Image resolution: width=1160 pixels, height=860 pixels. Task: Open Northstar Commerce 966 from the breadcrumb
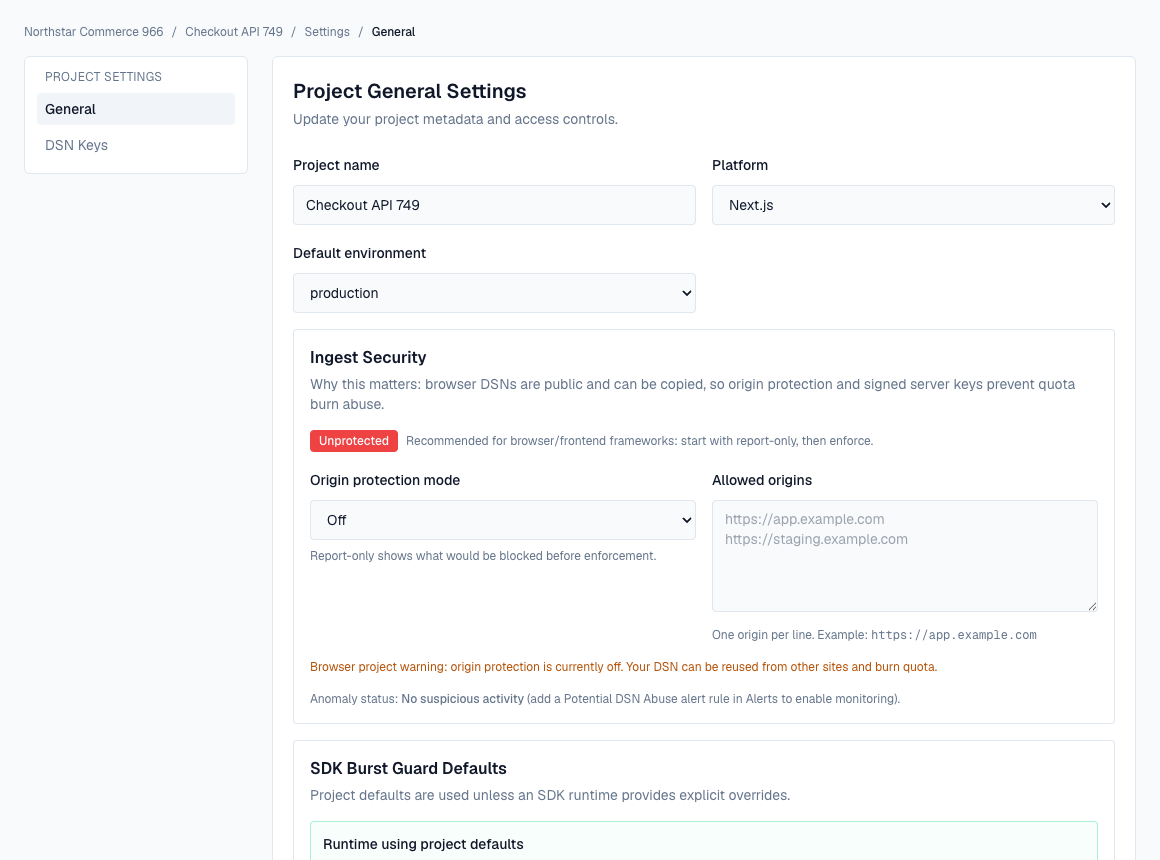(93, 31)
